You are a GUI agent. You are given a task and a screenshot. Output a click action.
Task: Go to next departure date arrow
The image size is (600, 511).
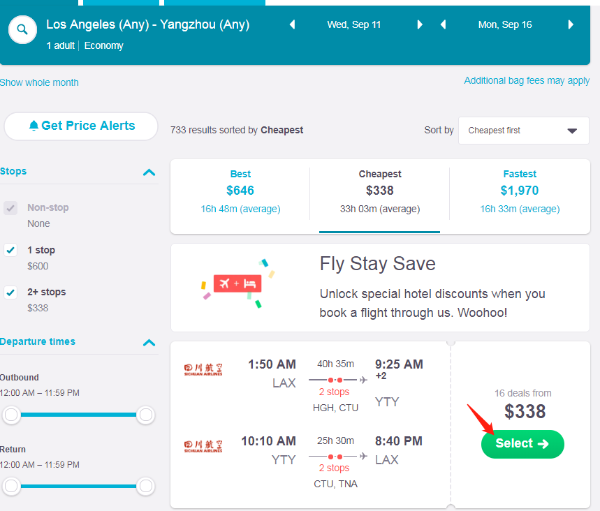[x=420, y=24]
